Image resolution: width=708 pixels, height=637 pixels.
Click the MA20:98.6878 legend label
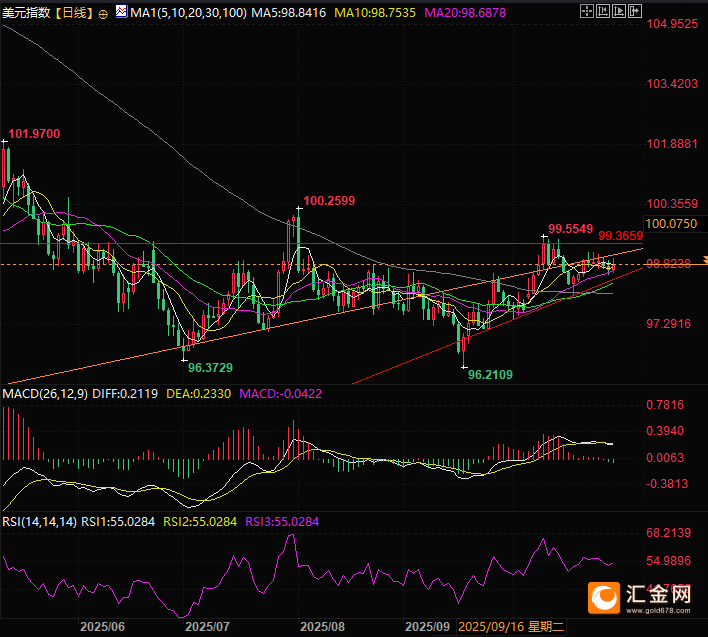pos(466,13)
